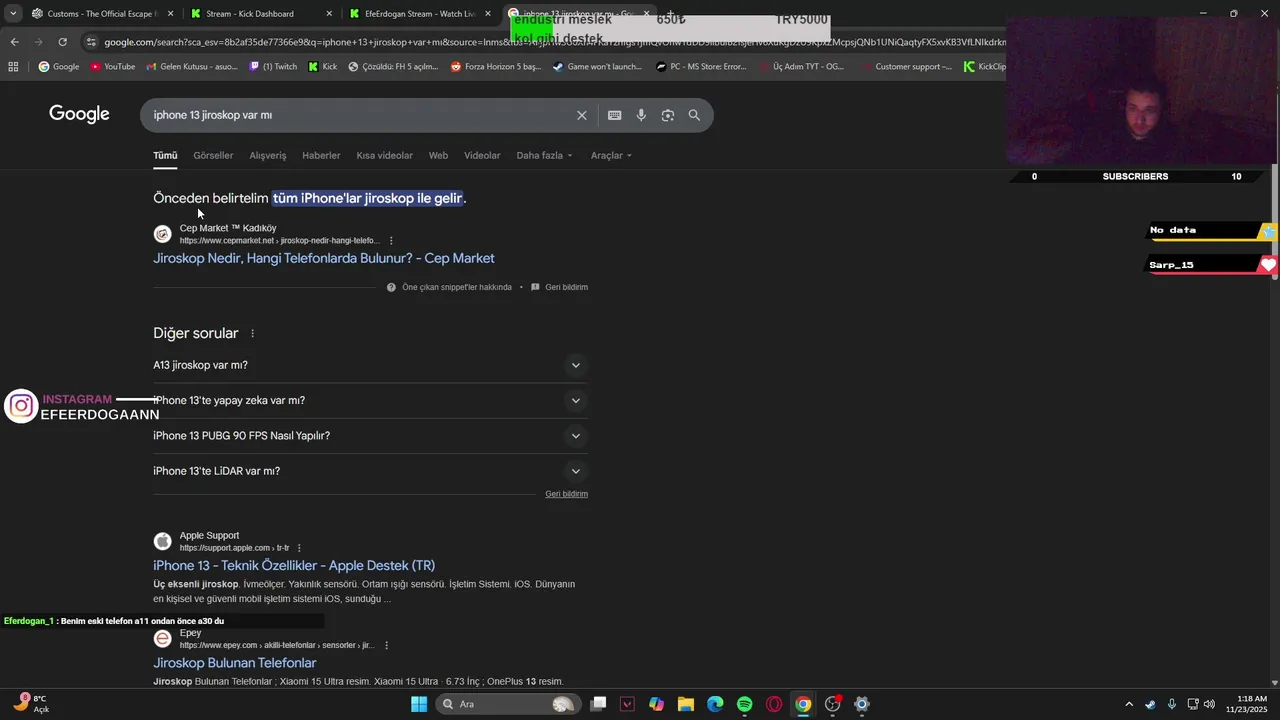Start voice search with the microphone icon

(641, 115)
